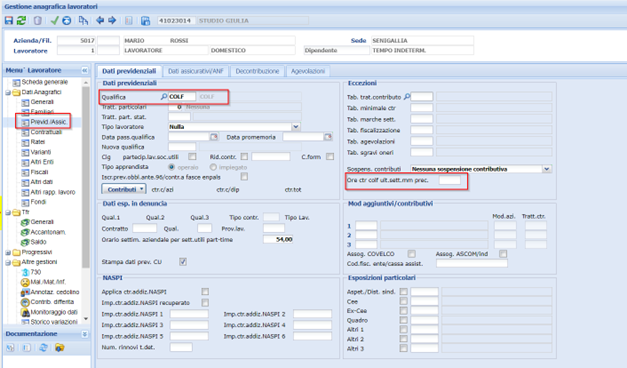The width and height of the screenshot is (627, 368).
Task: Click tree menu scrollbar down arrow
Action: [86, 319]
